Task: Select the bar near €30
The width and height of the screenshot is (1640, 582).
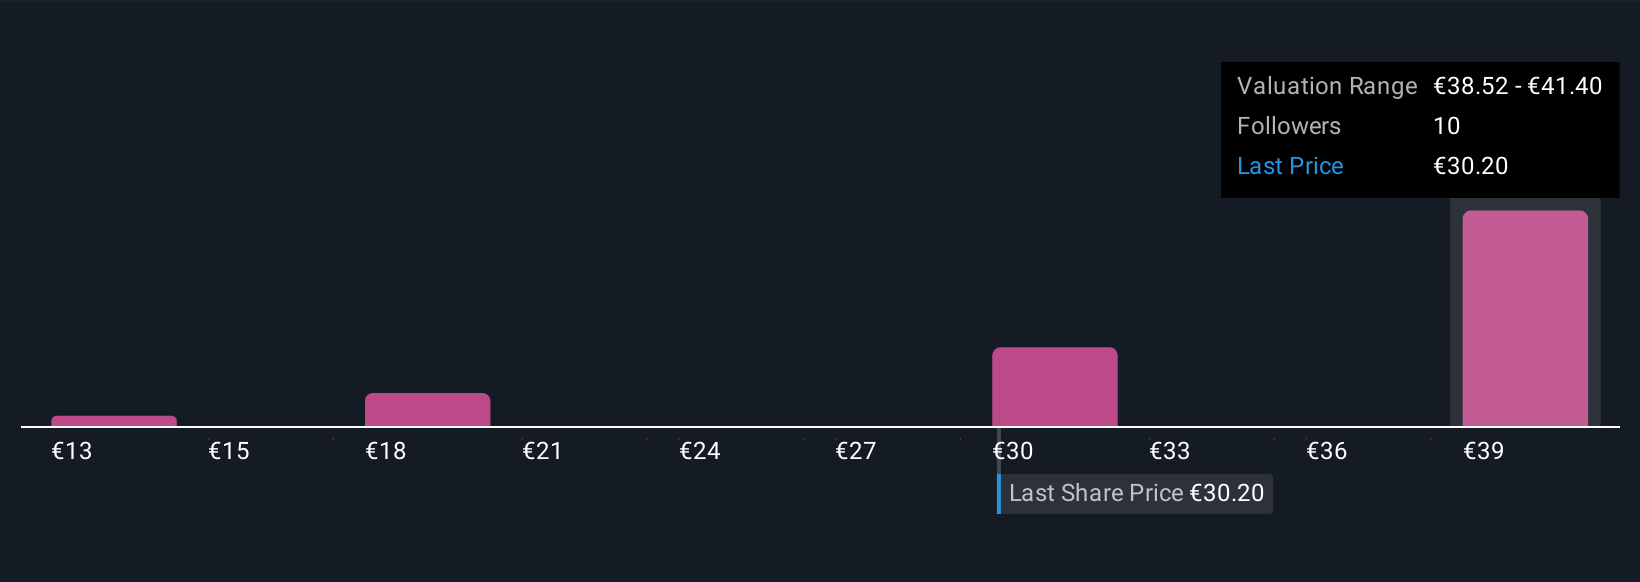Action: pos(1054,387)
